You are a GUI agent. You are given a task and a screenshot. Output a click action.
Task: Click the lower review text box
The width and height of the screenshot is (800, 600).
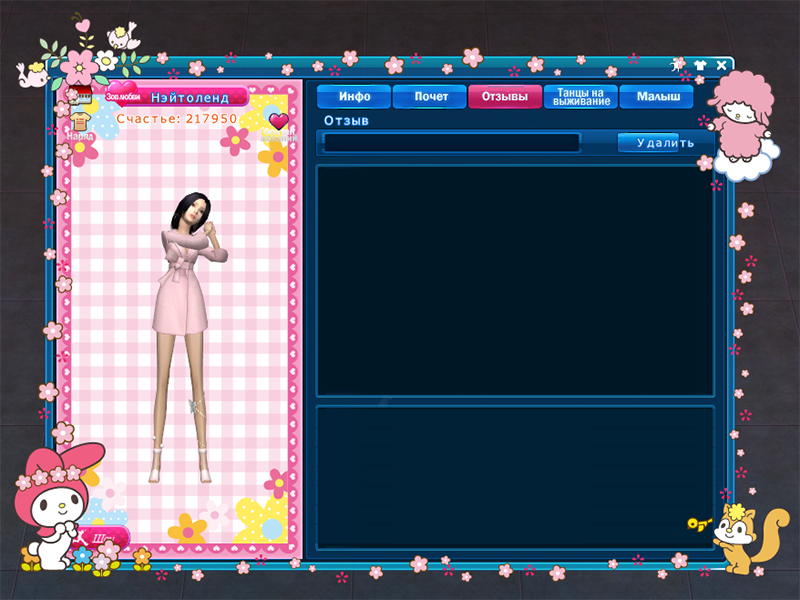pos(515,478)
